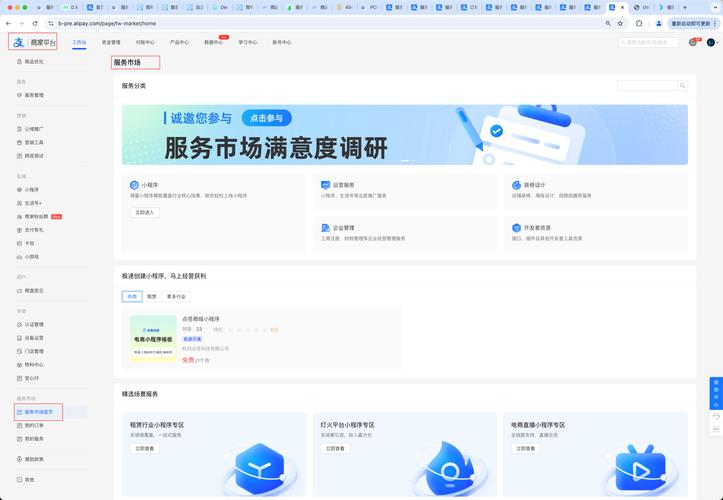This screenshot has width=723, height=500.
Task: Open the 小程序 sidebar item icon
Action: click(19, 190)
